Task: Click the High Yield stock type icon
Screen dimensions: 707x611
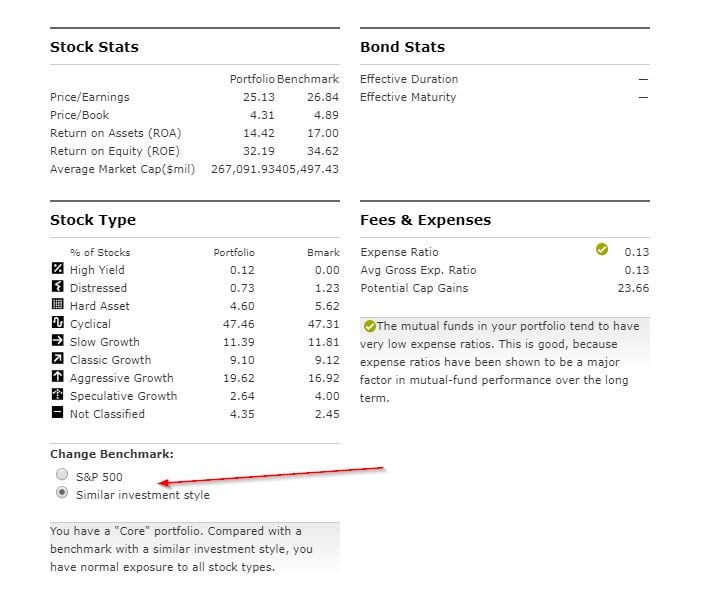Action: (57, 269)
